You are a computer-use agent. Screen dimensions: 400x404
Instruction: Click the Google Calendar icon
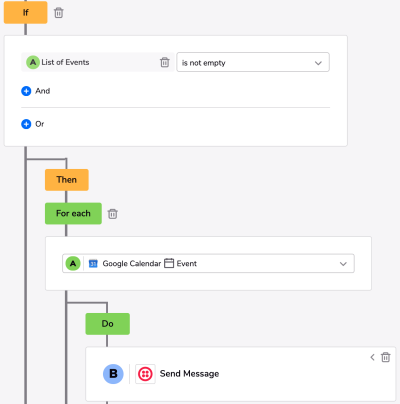[x=93, y=264]
